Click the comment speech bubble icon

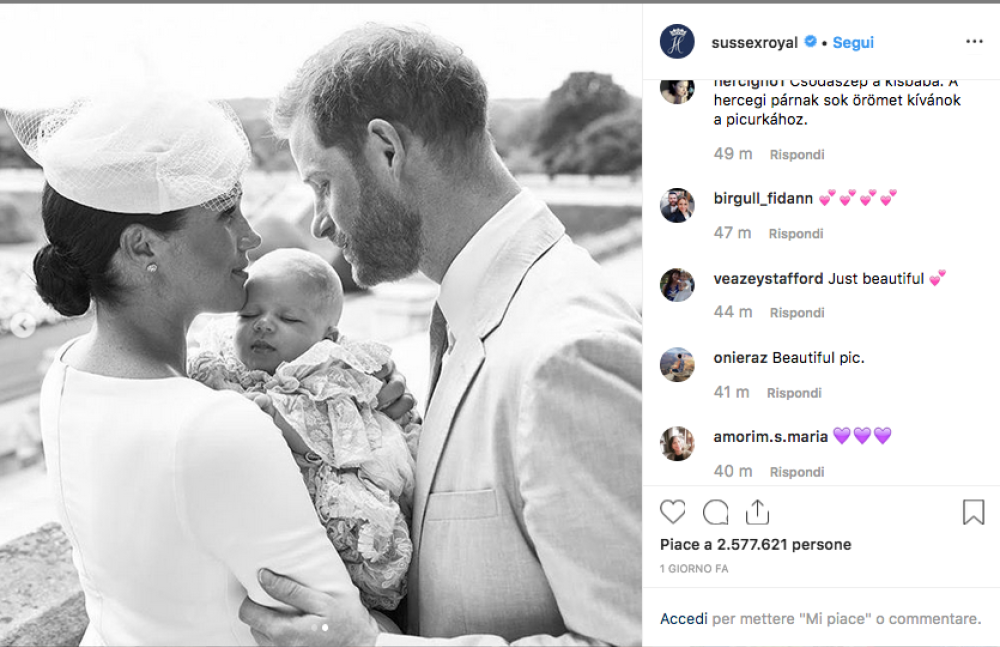pyautogui.click(x=715, y=512)
